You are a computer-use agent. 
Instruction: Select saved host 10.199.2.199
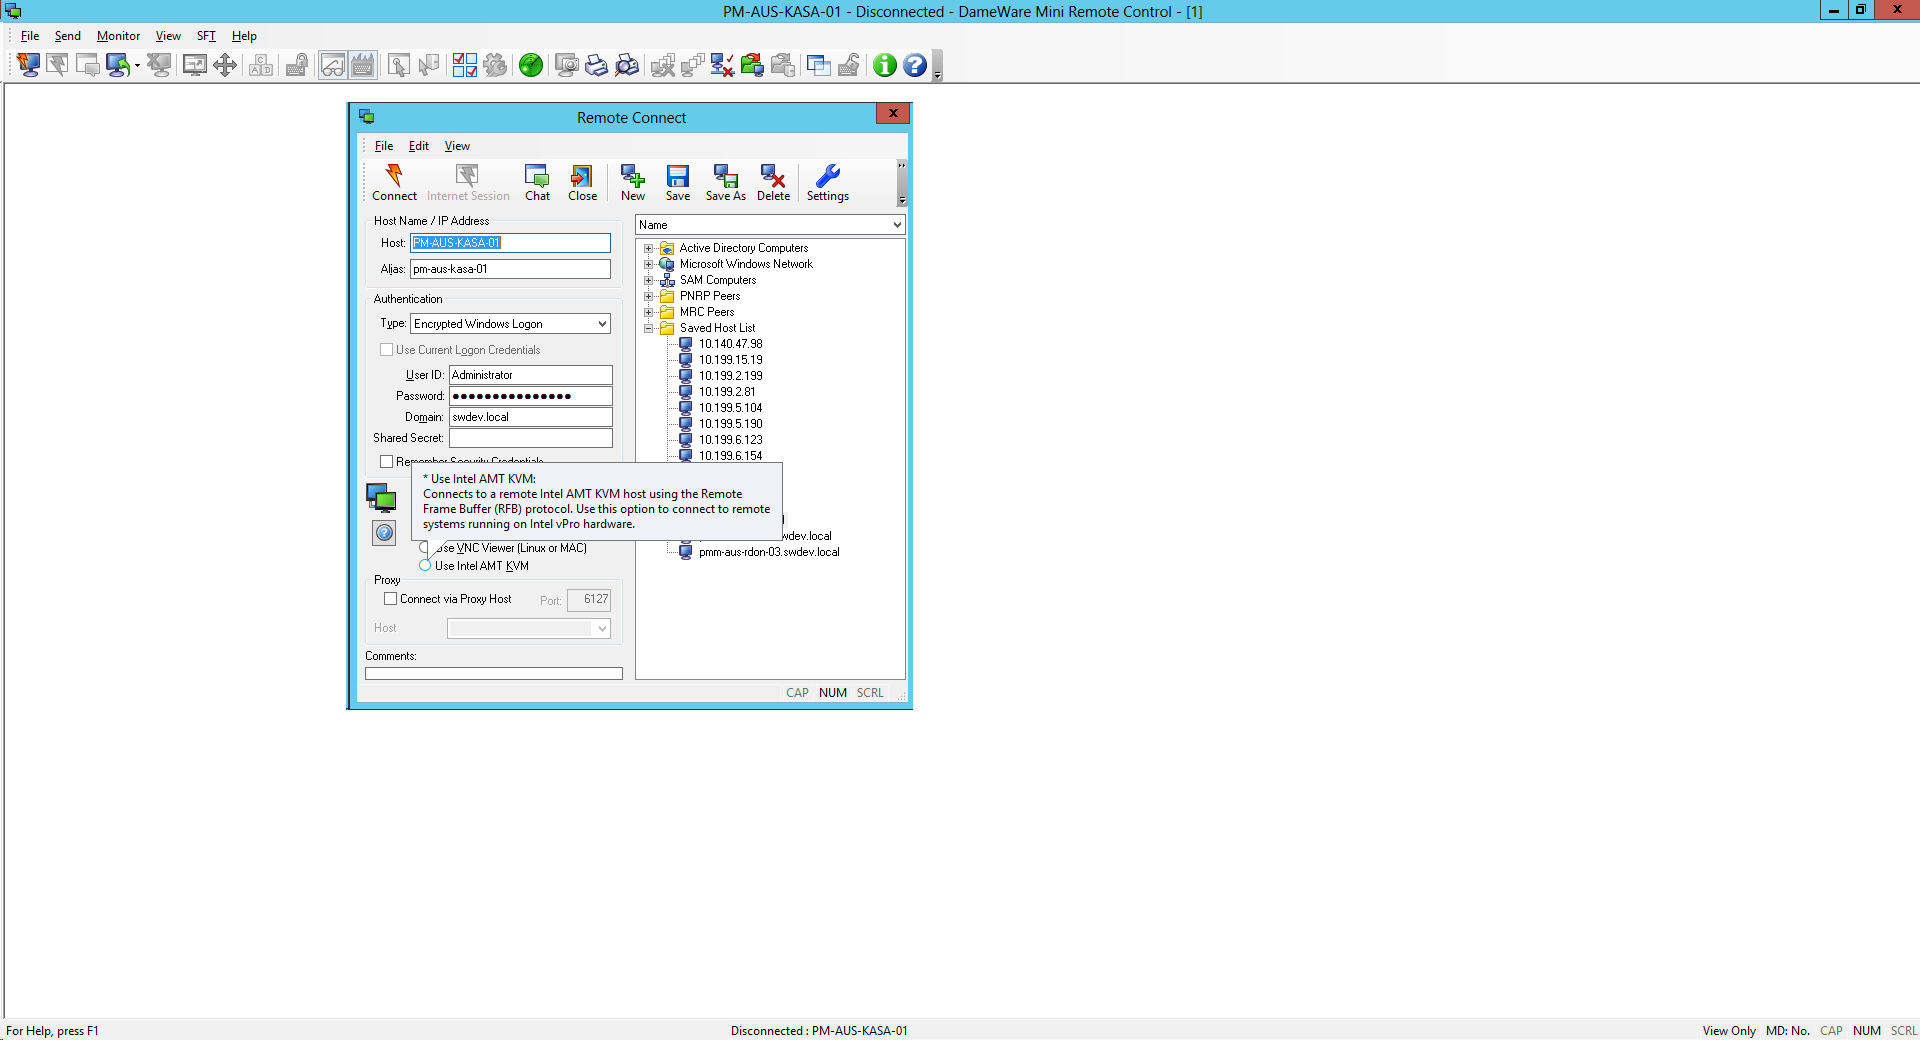(x=730, y=376)
